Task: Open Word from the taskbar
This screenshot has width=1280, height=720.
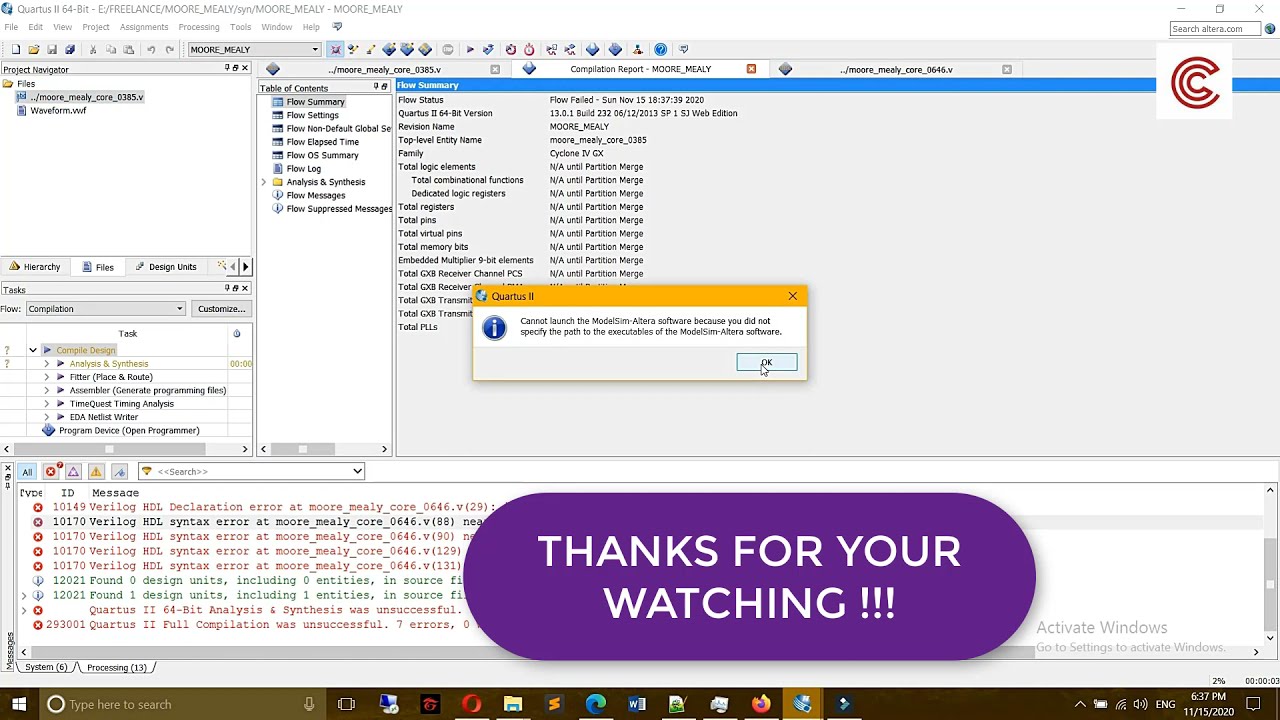Action: click(637, 704)
